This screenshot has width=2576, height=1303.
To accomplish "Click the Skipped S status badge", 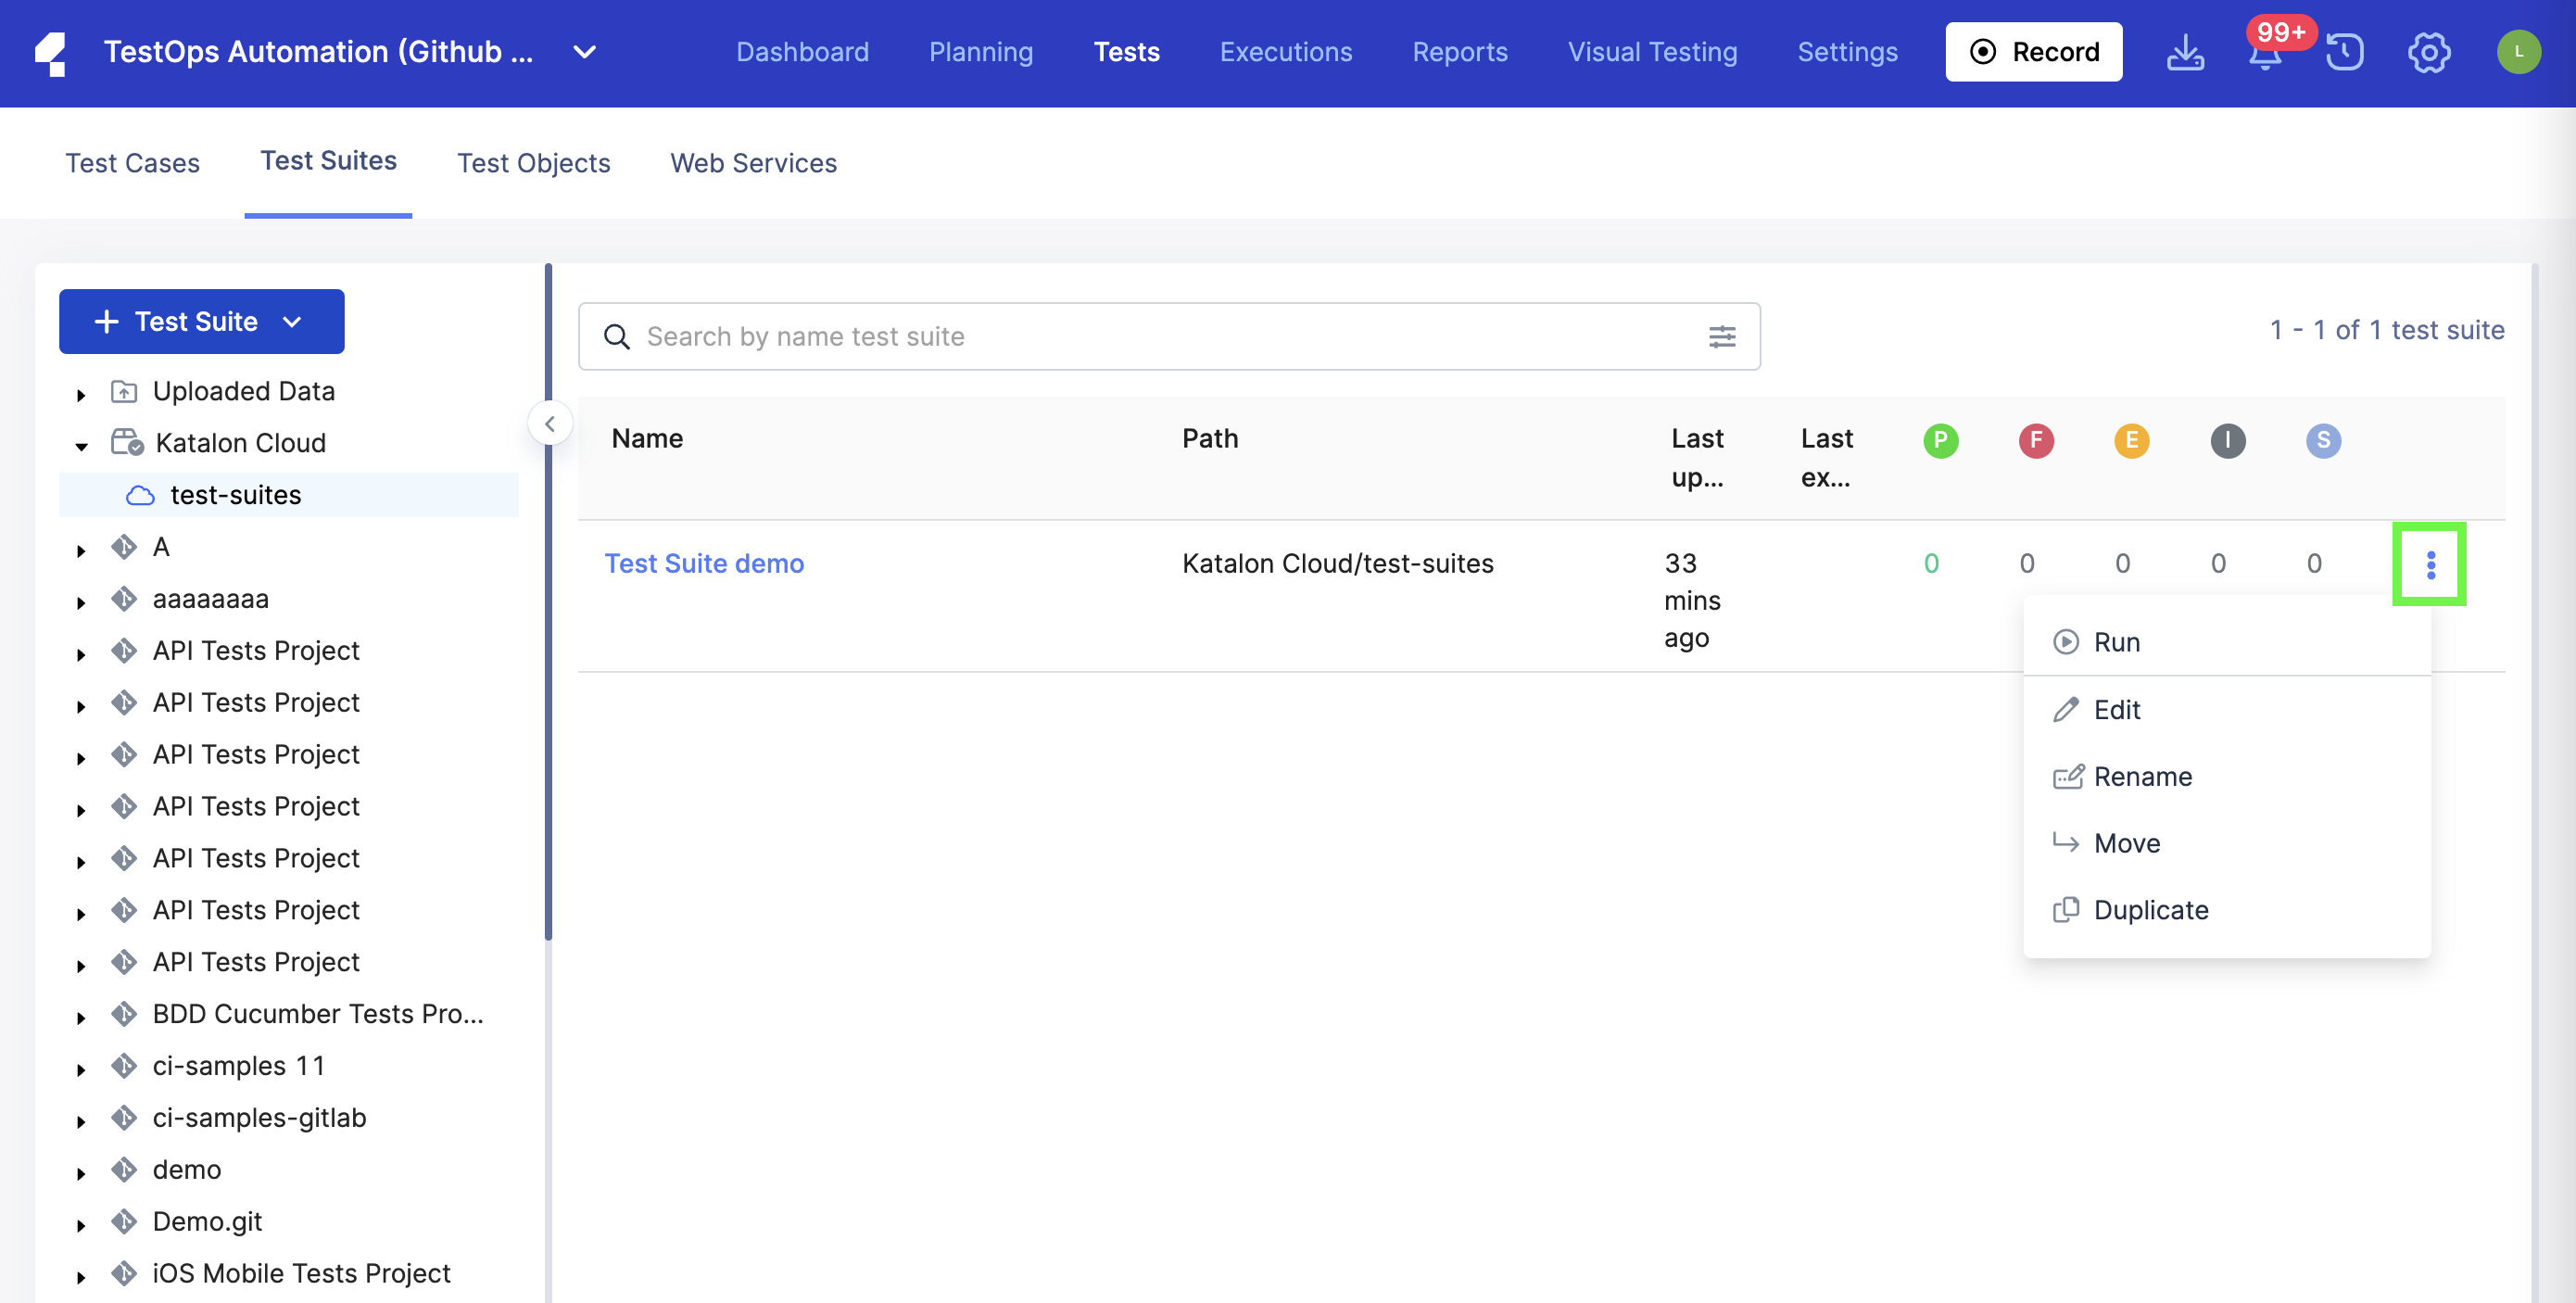I will 2323,440.
